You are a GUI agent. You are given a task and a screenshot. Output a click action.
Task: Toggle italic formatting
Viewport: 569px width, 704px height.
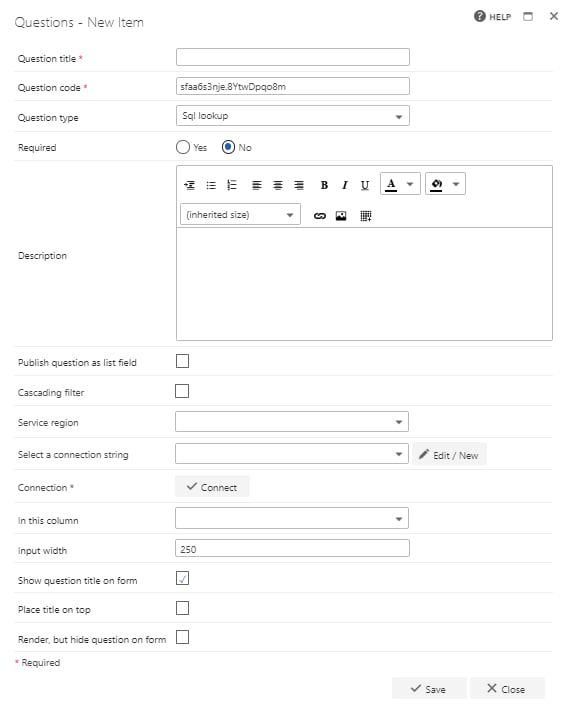(344, 185)
